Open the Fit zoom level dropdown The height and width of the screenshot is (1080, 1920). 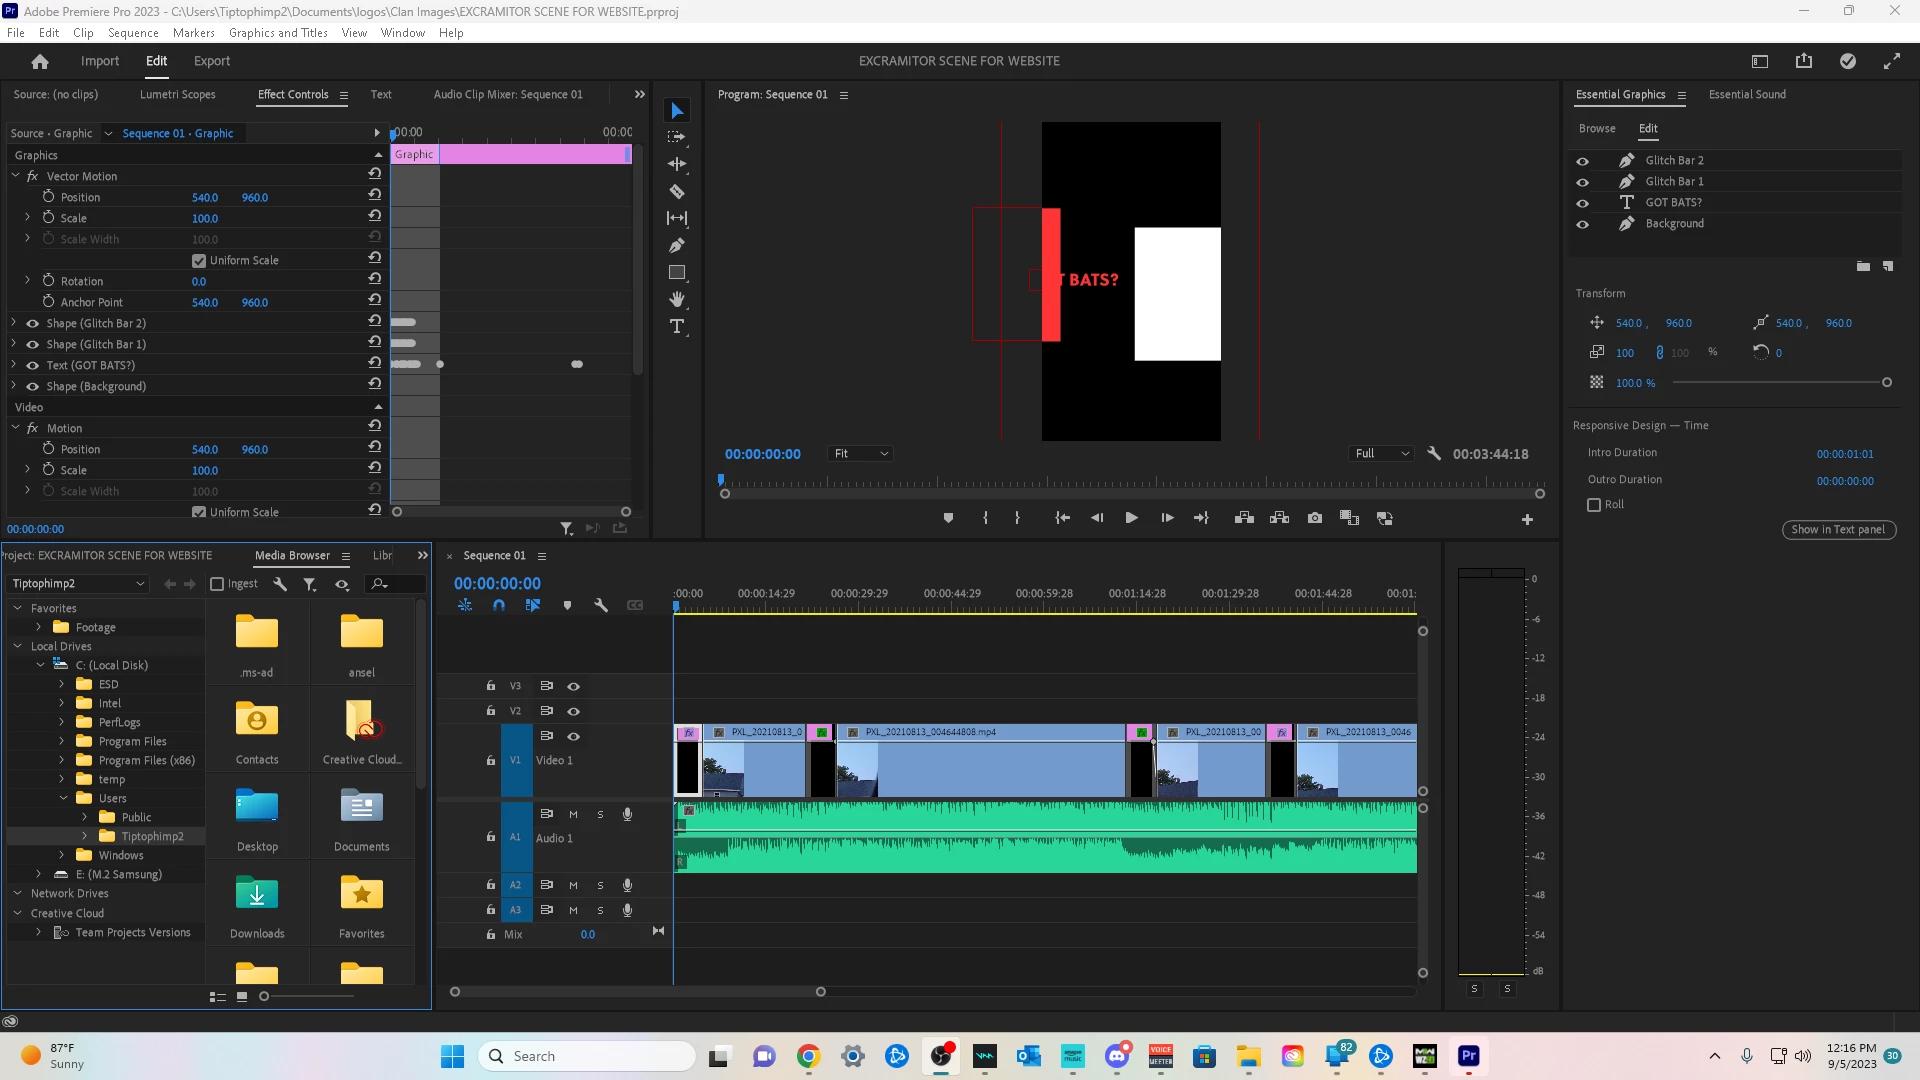(x=860, y=454)
